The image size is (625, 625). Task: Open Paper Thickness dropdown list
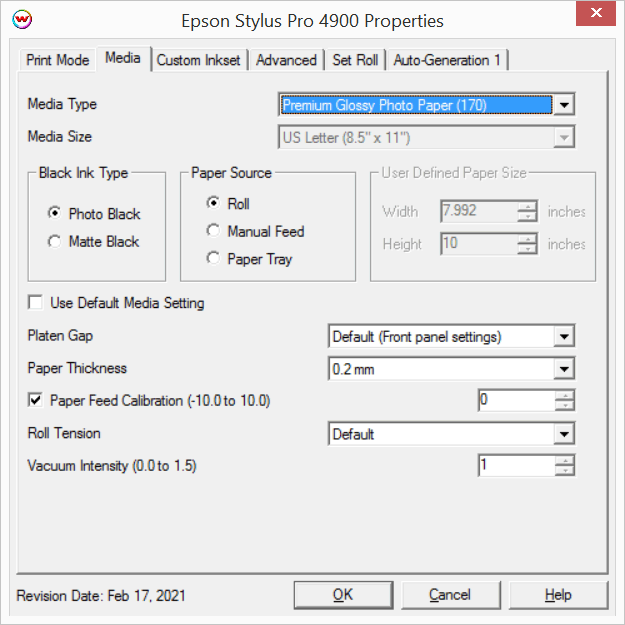click(x=565, y=370)
